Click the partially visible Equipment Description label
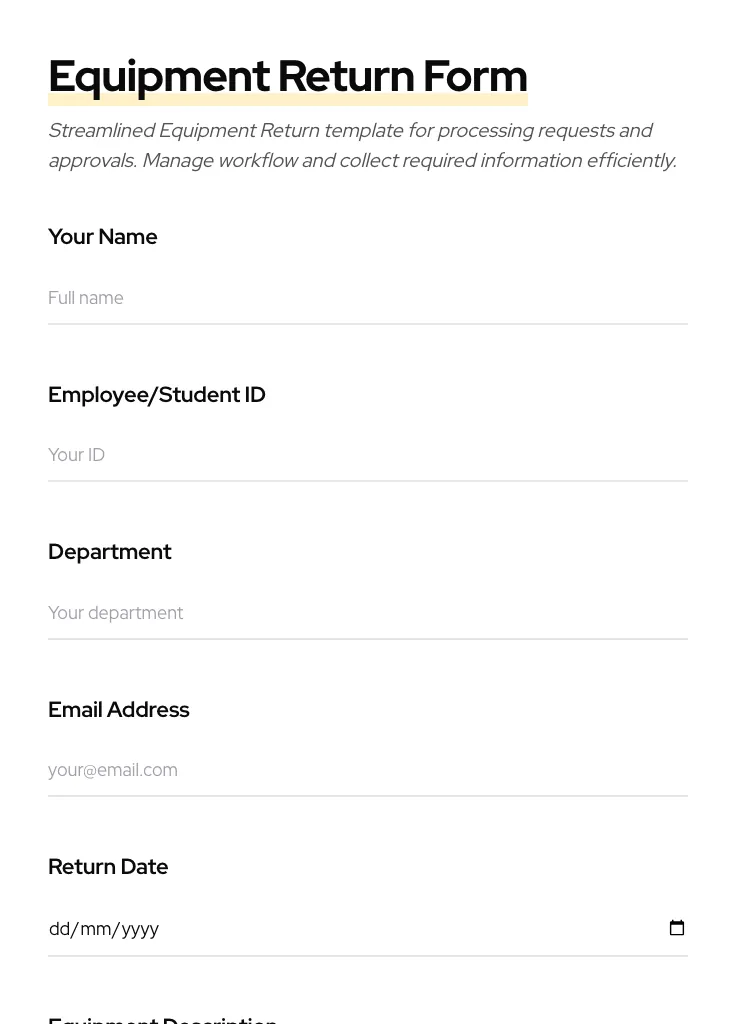This screenshot has width=736, height=1024. click(163, 1019)
